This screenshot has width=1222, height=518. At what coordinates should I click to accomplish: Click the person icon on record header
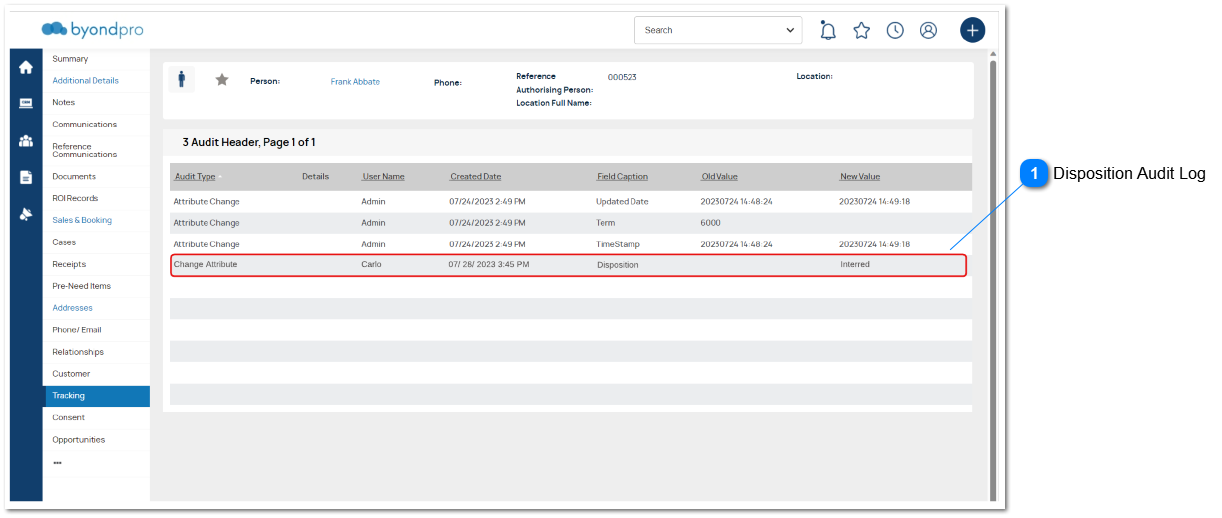pos(181,80)
